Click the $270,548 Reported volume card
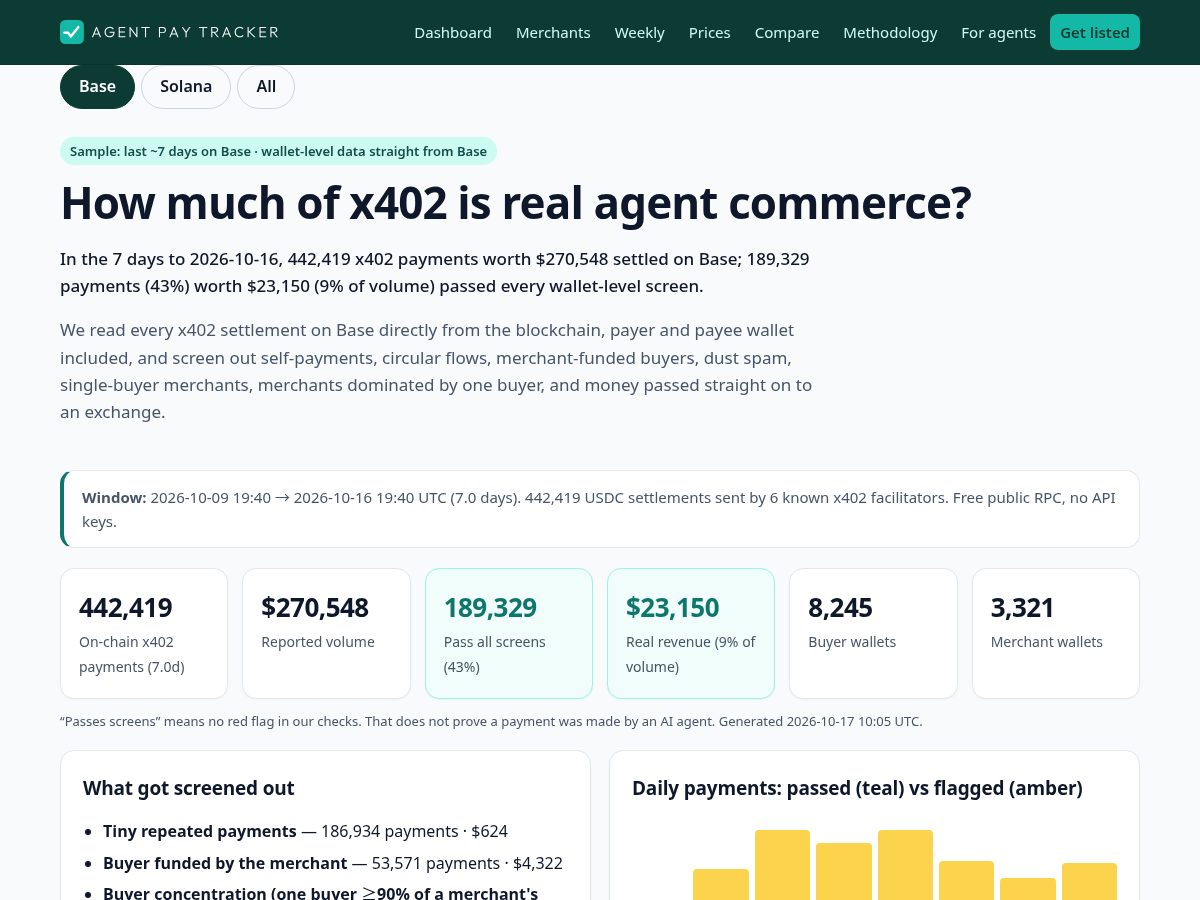Image resolution: width=1200 pixels, height=900 pixels. pyautogui.click(x=326, y=633)
